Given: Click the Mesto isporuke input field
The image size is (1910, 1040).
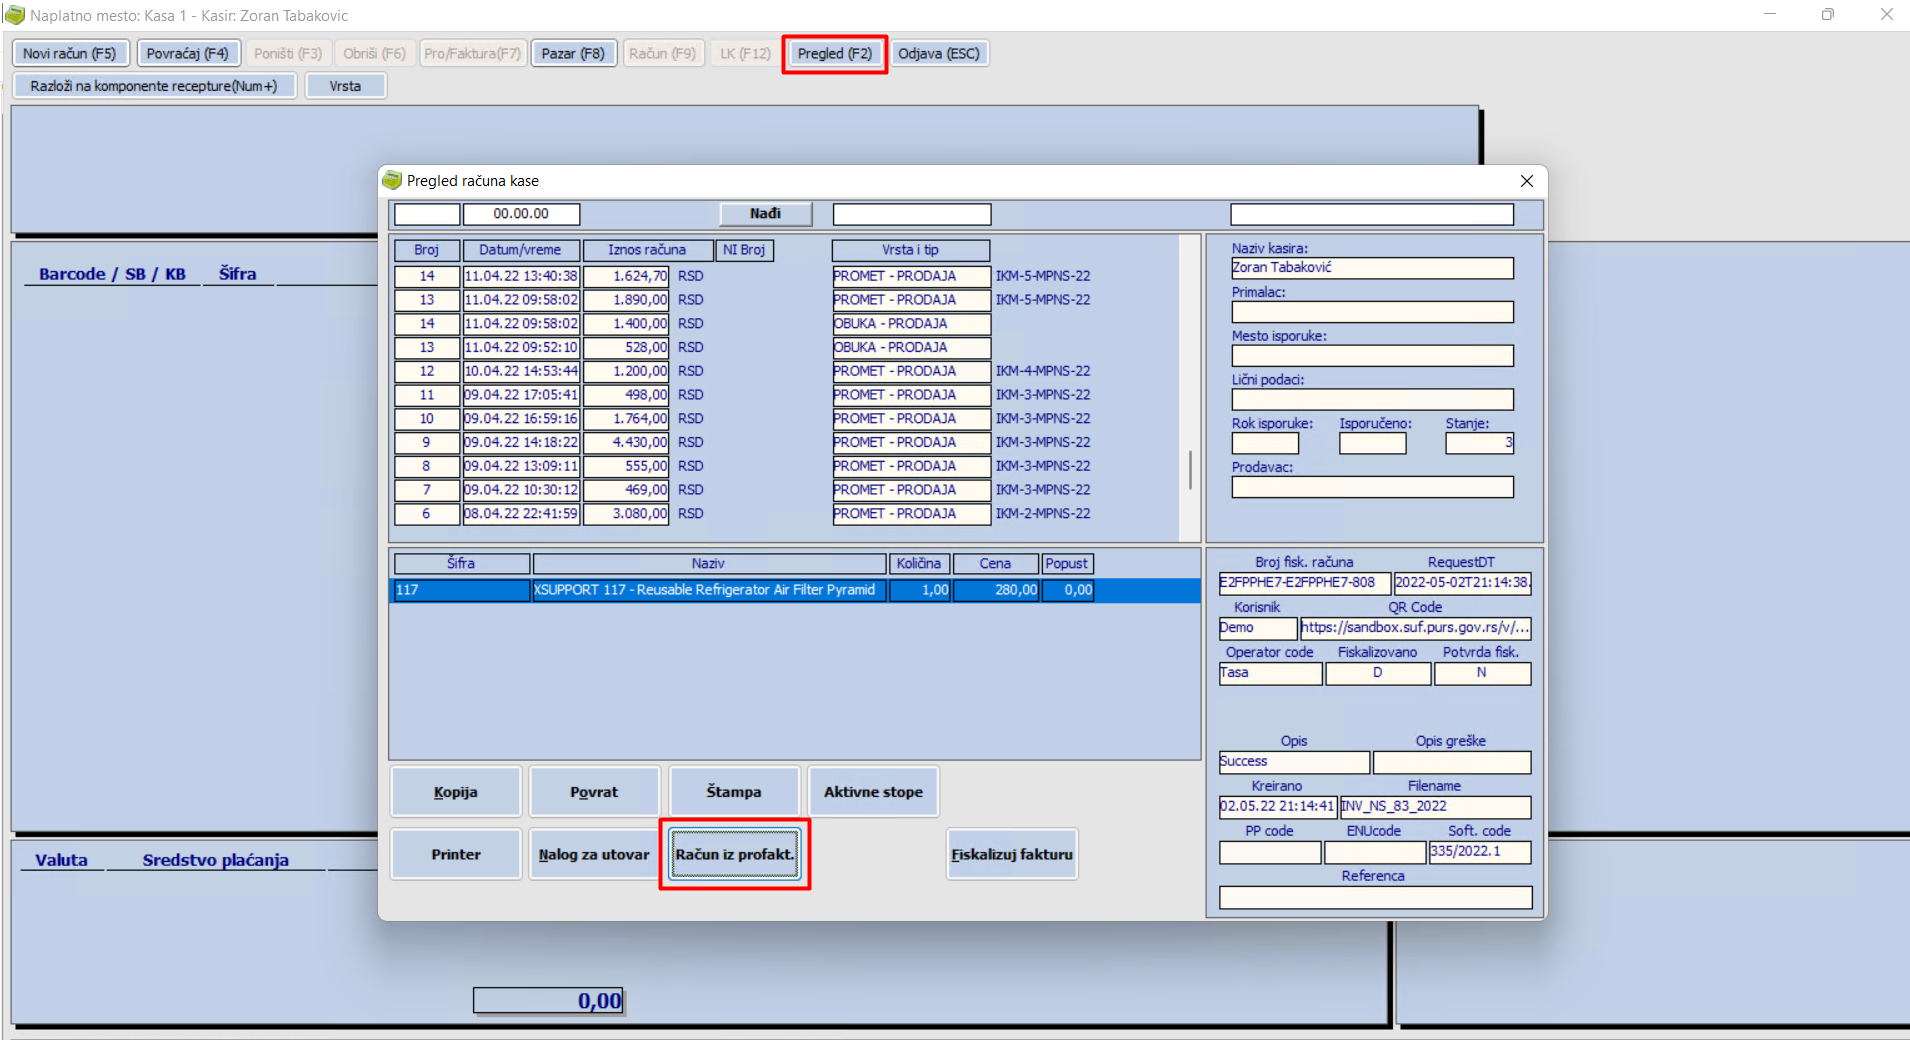Looking at the screenshot, I should click(x=1372, y=356).
